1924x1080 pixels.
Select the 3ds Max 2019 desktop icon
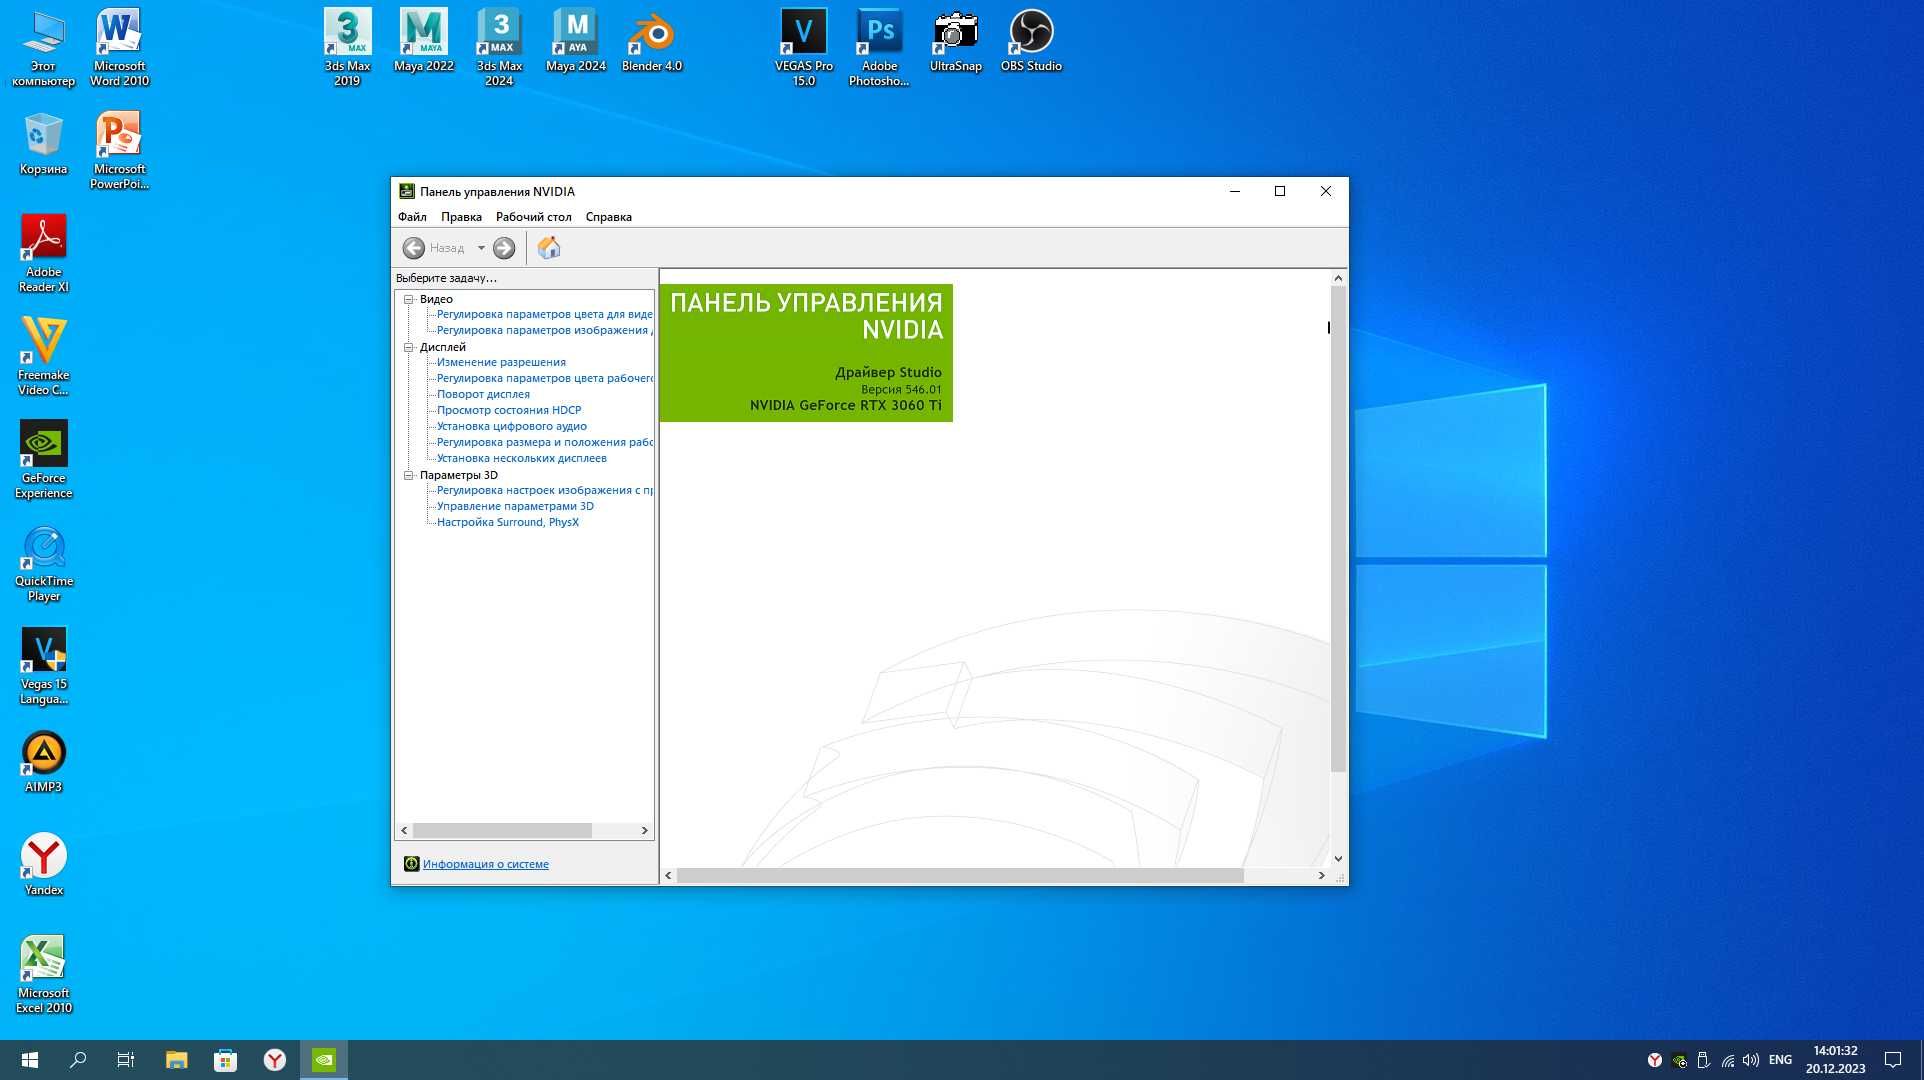[347, 47]
